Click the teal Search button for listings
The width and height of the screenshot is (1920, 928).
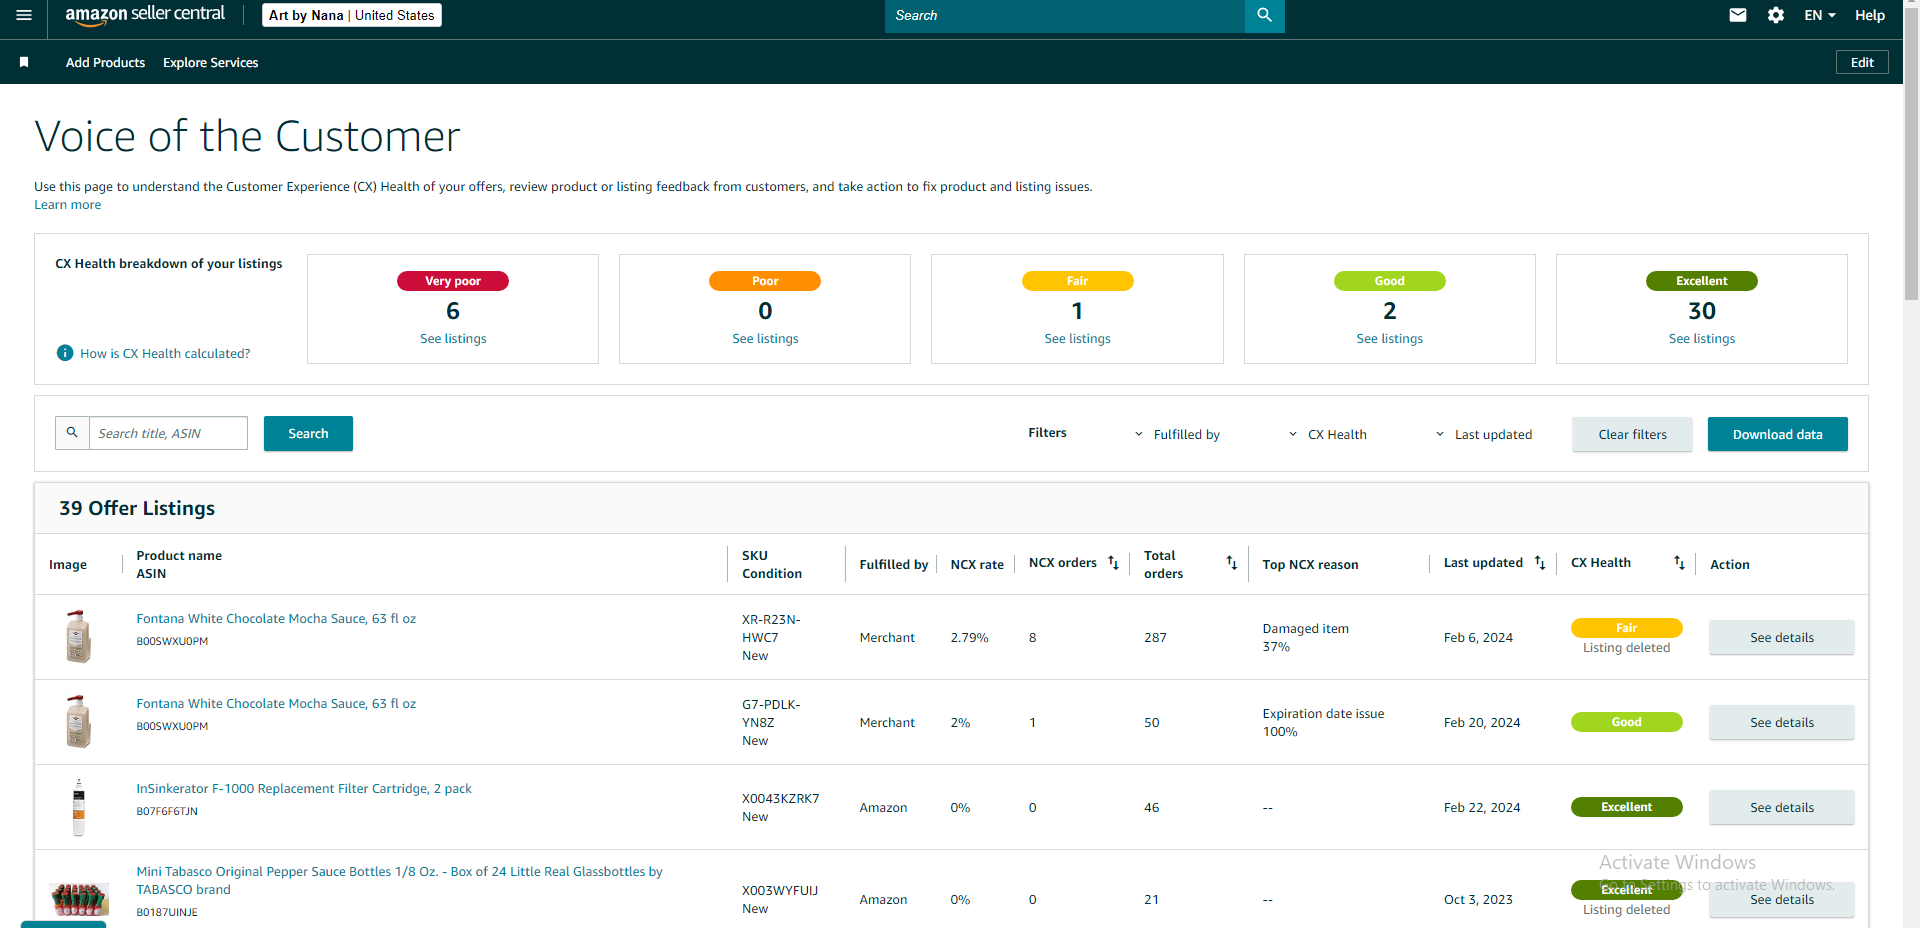308,433
